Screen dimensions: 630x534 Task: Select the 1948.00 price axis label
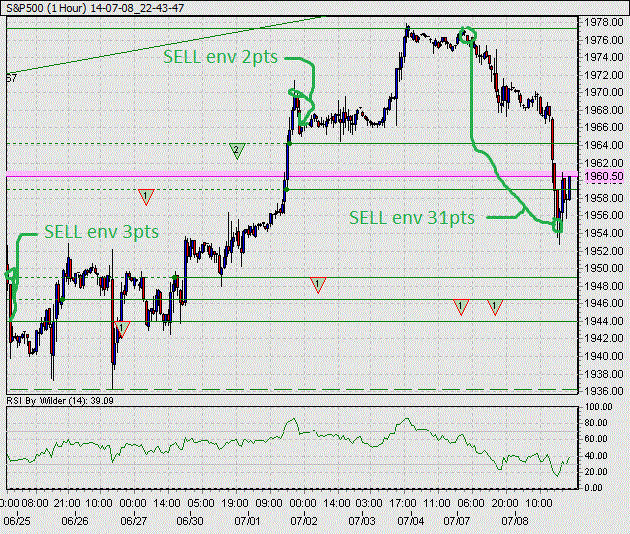(x=604, y=286)
